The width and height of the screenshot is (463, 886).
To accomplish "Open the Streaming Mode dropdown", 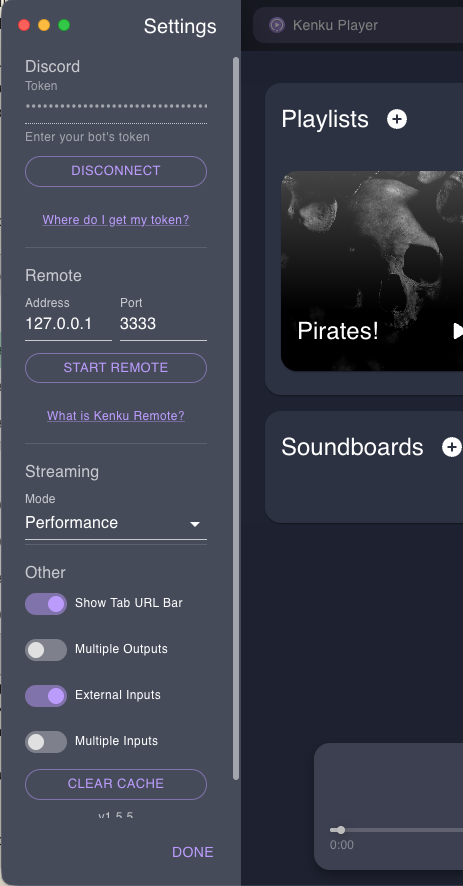I will (116, 523).
